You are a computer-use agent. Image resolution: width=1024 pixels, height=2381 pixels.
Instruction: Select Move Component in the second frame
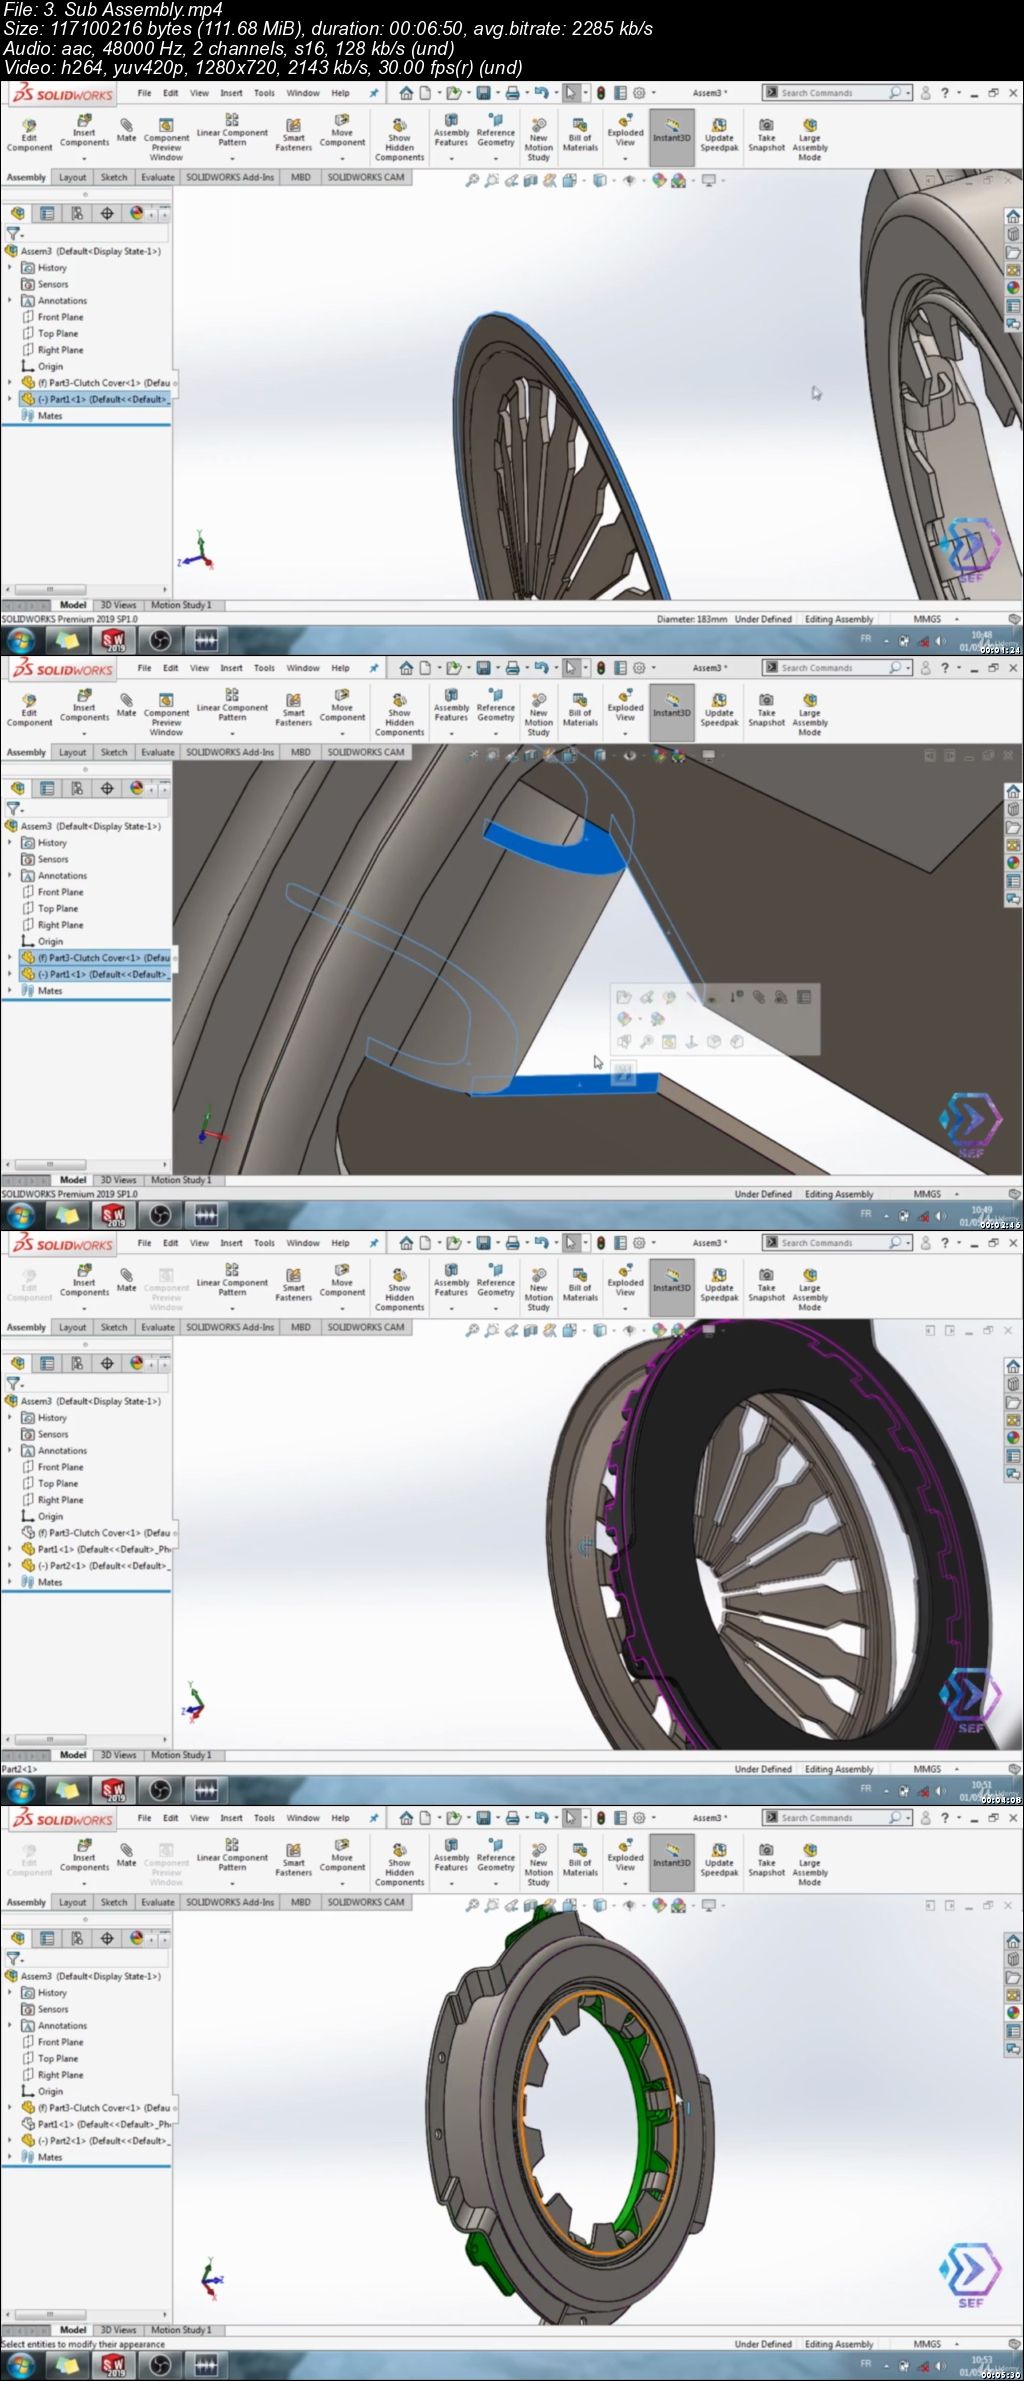coord(342,705)
